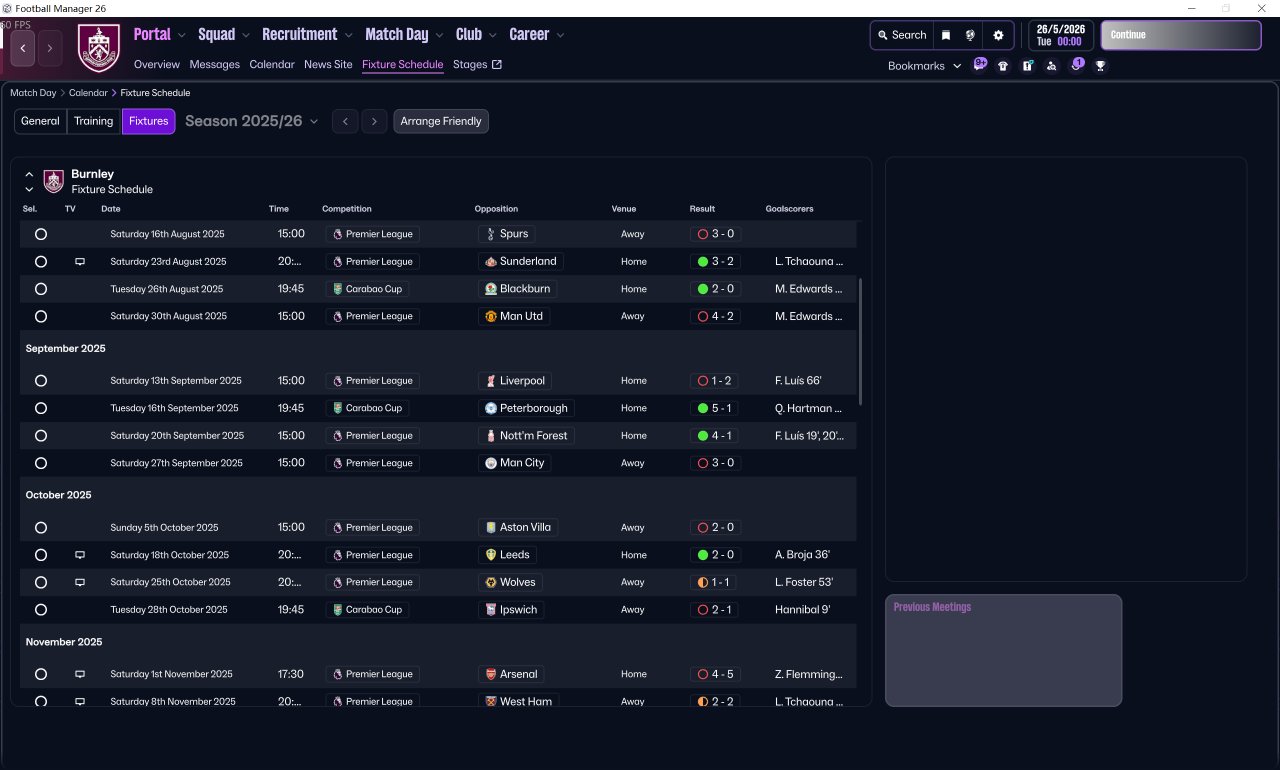Click the trophy icon in the bookmarks bar
The width and height of the screenshot is (1280, 770).
point(1100,66)
